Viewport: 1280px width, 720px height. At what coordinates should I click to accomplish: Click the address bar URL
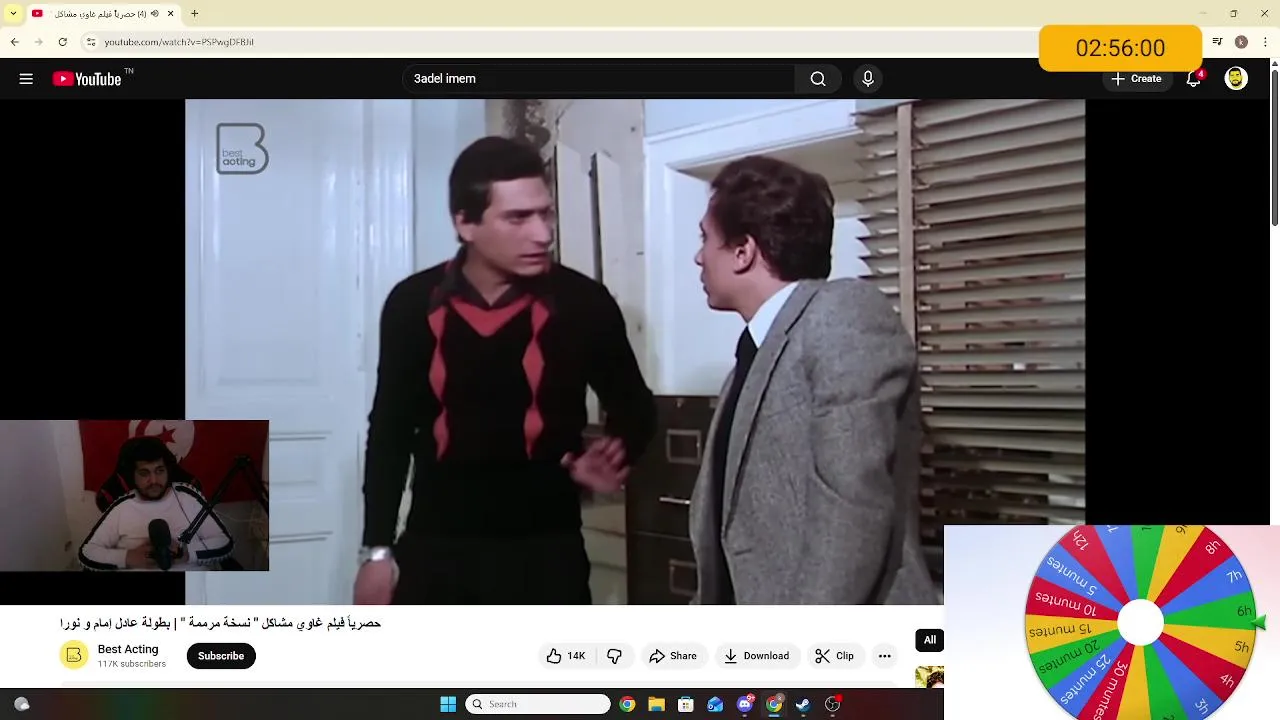pos(179,42)
